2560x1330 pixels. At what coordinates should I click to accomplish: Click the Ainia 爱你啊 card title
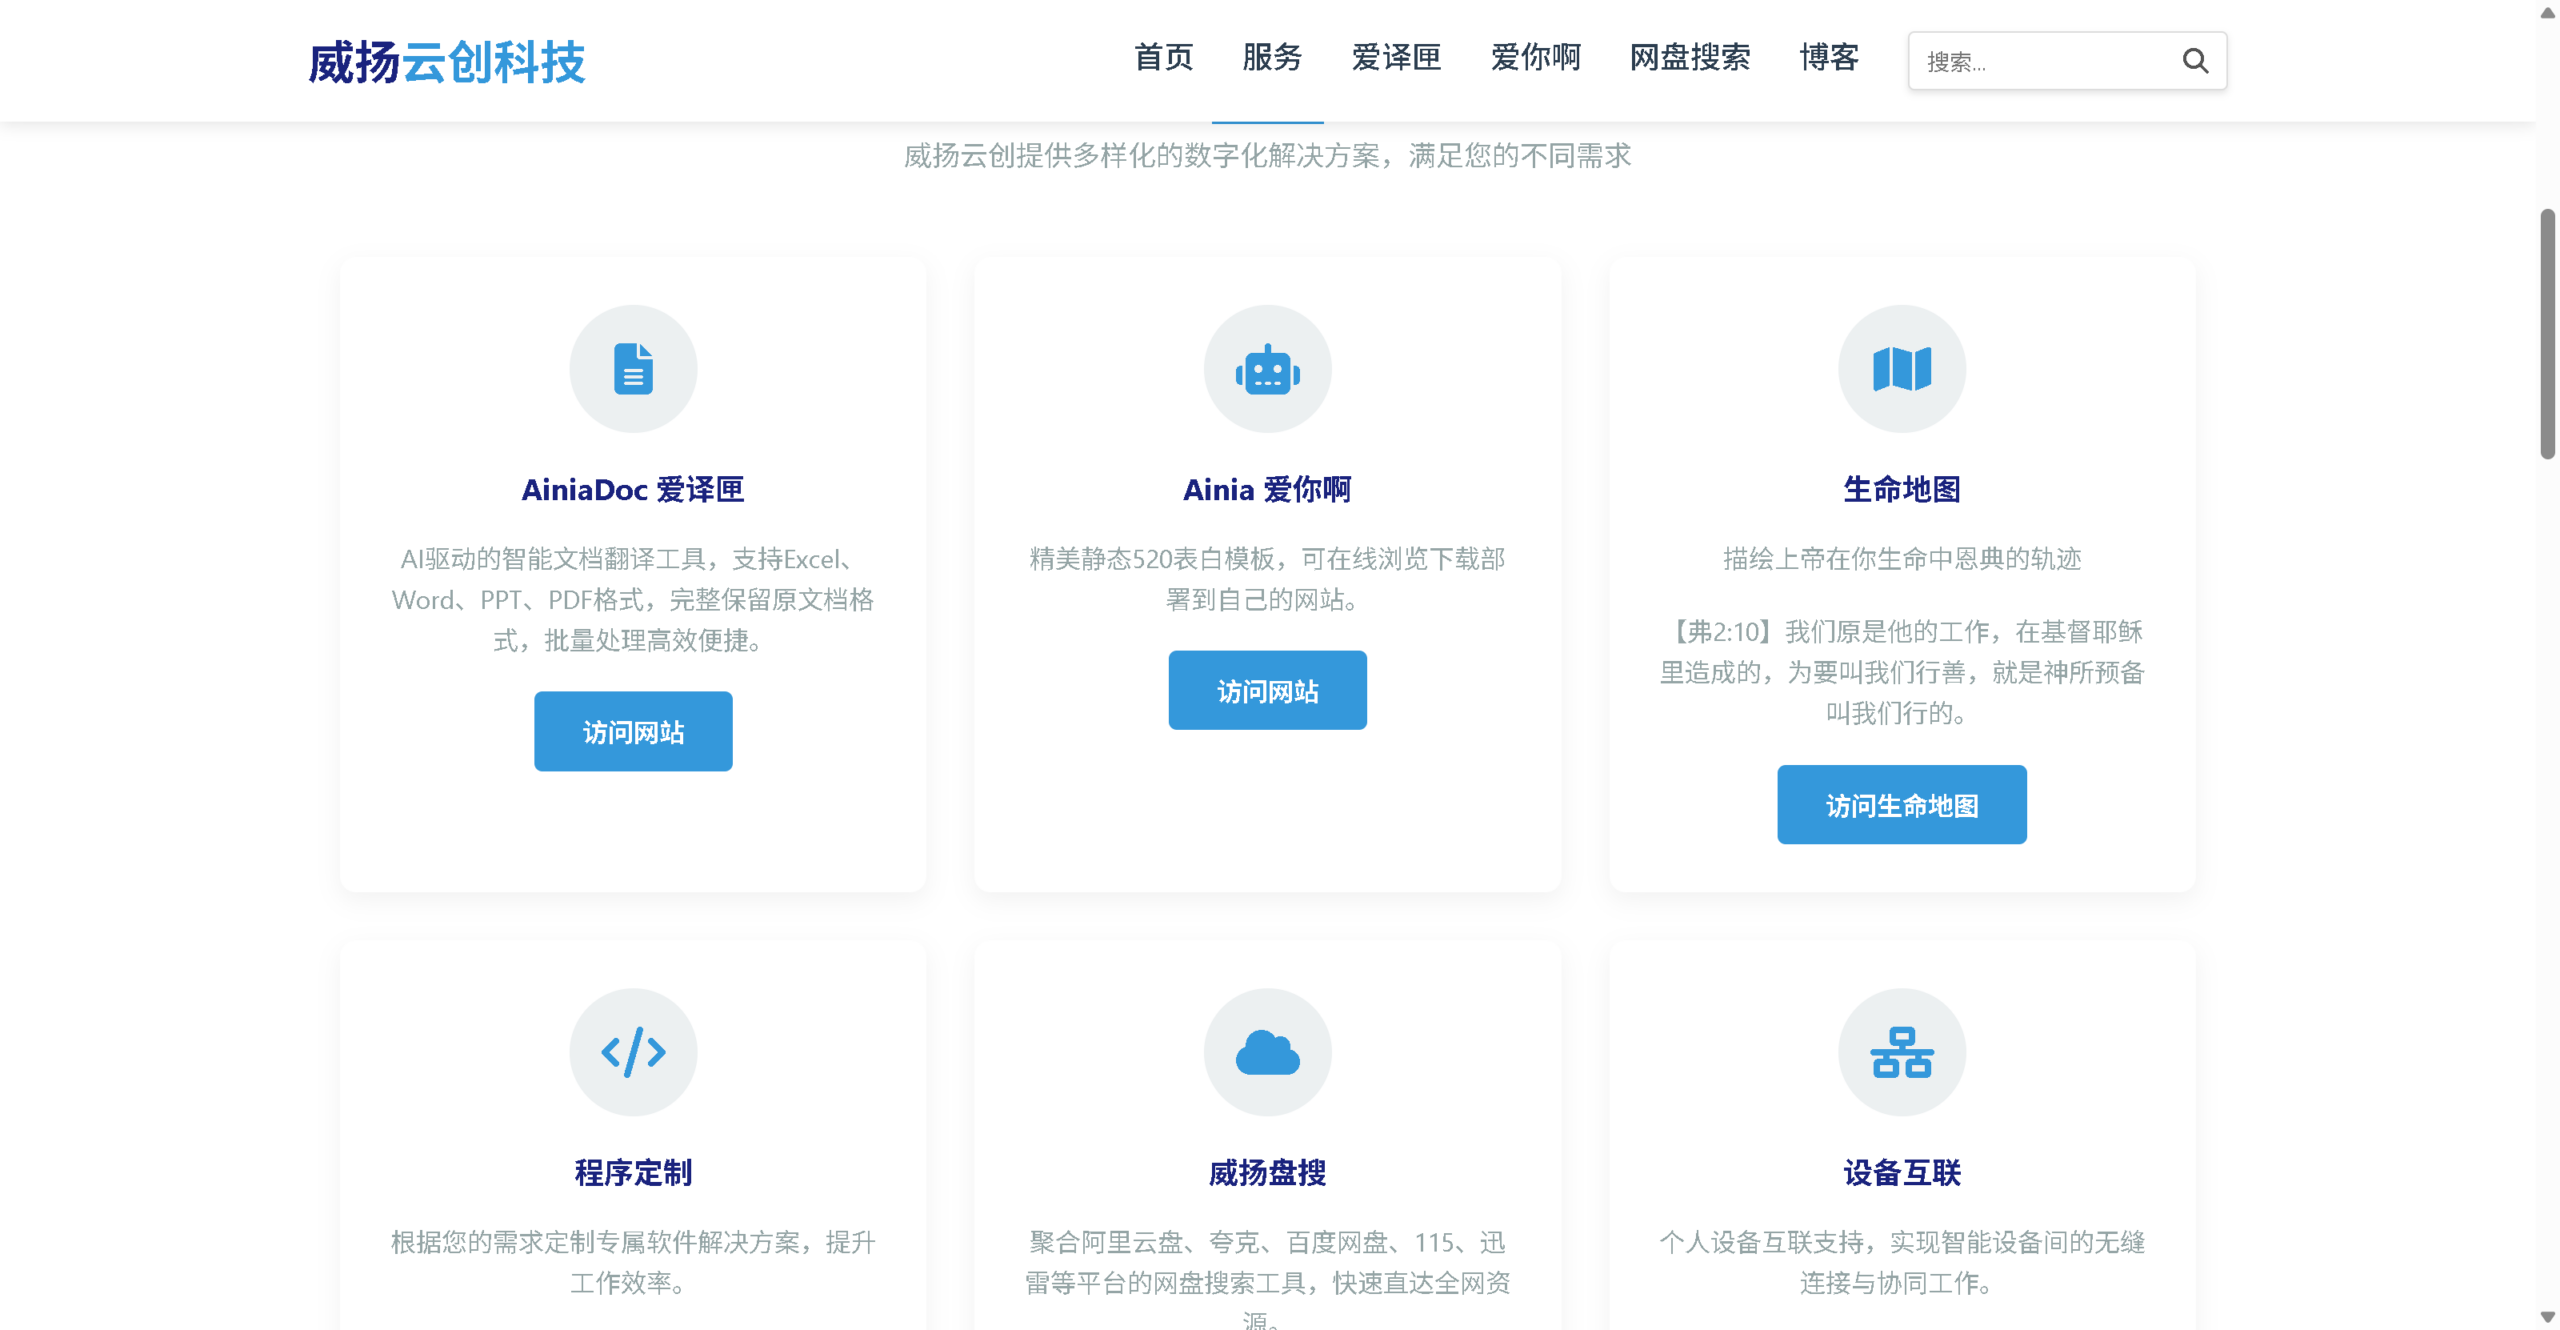[1267, 489]
